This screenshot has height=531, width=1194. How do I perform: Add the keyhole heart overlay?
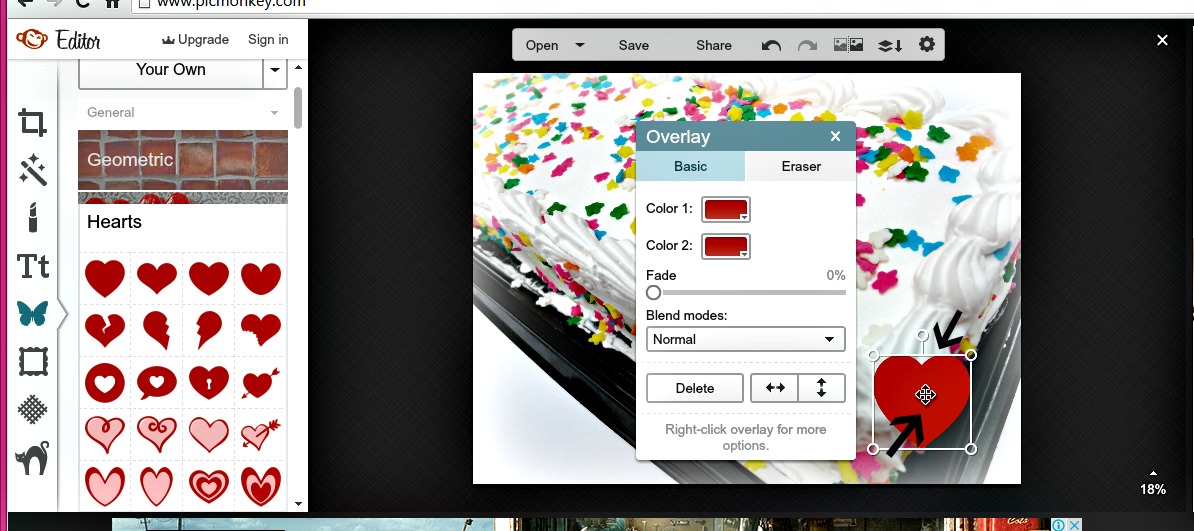pos(209,382)
